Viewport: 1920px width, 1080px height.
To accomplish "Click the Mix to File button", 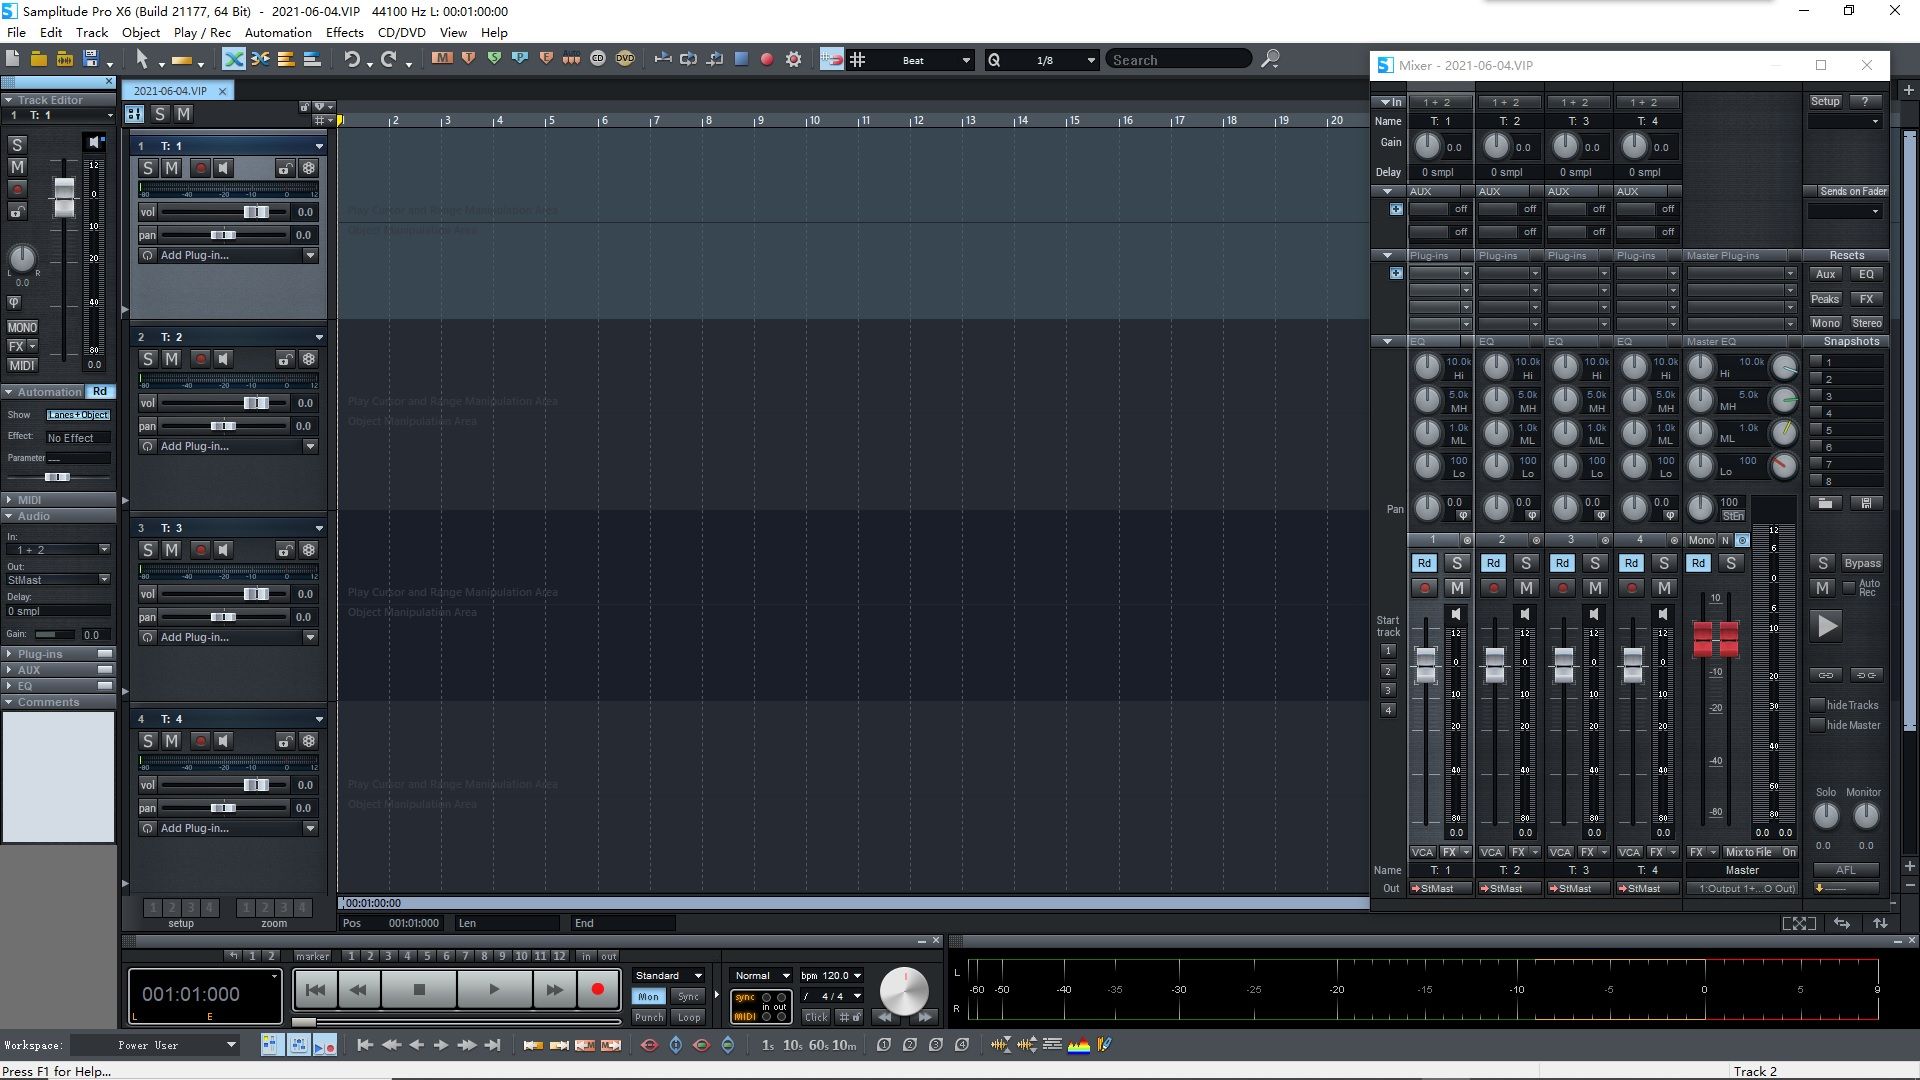I will pos(1748,852).
